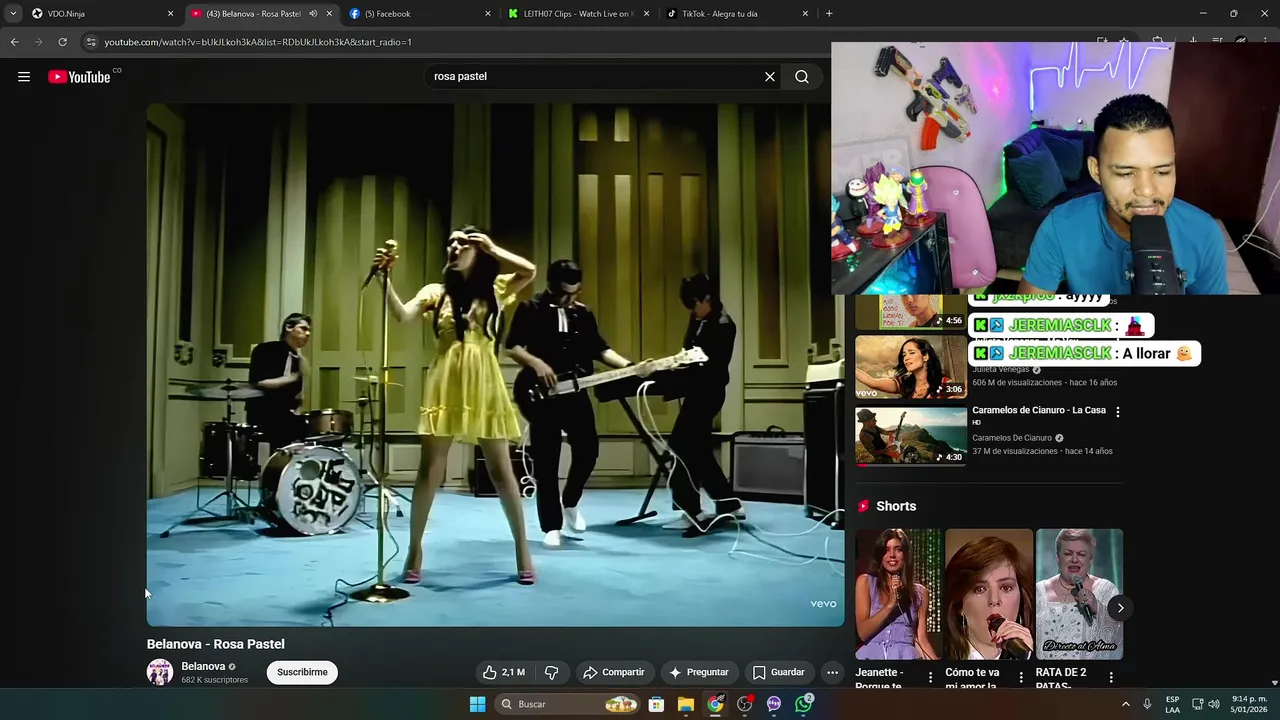Open options menu for Caramelos de Cianuro video

(1118, 411)
